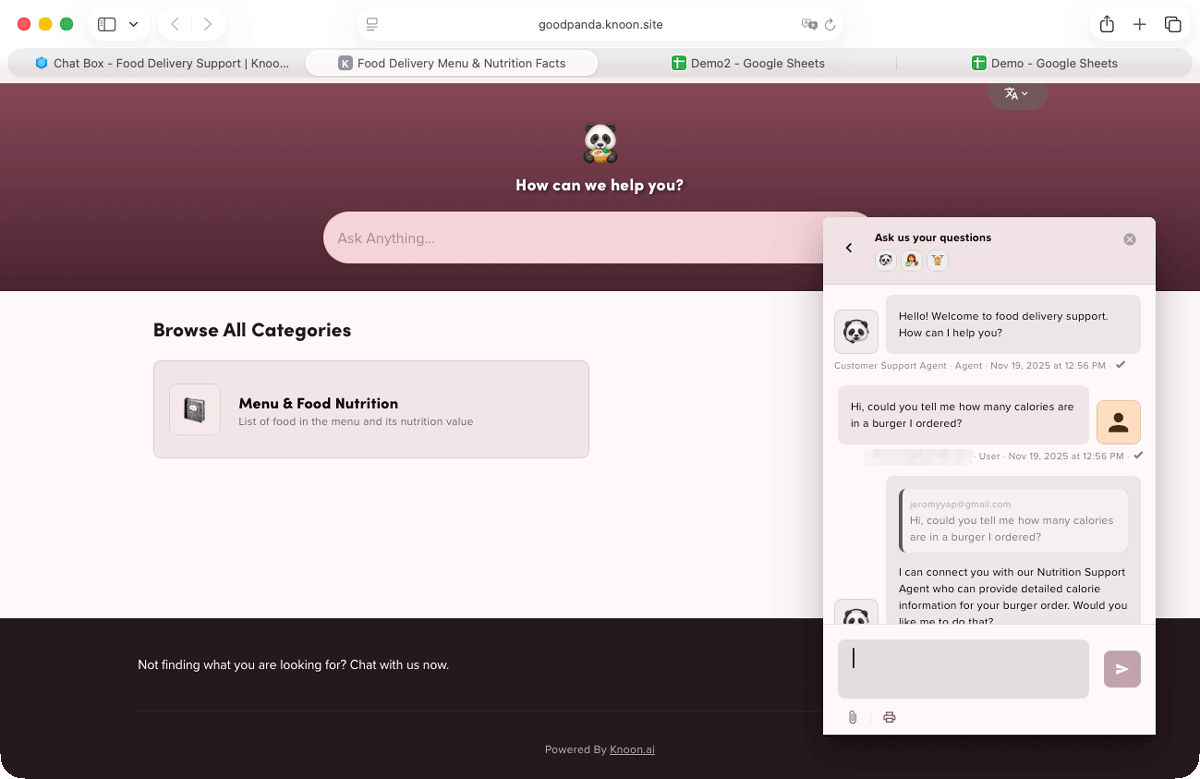Click the camera icon in the Menu category
1200x779 pixels.
tap(195, 409)
